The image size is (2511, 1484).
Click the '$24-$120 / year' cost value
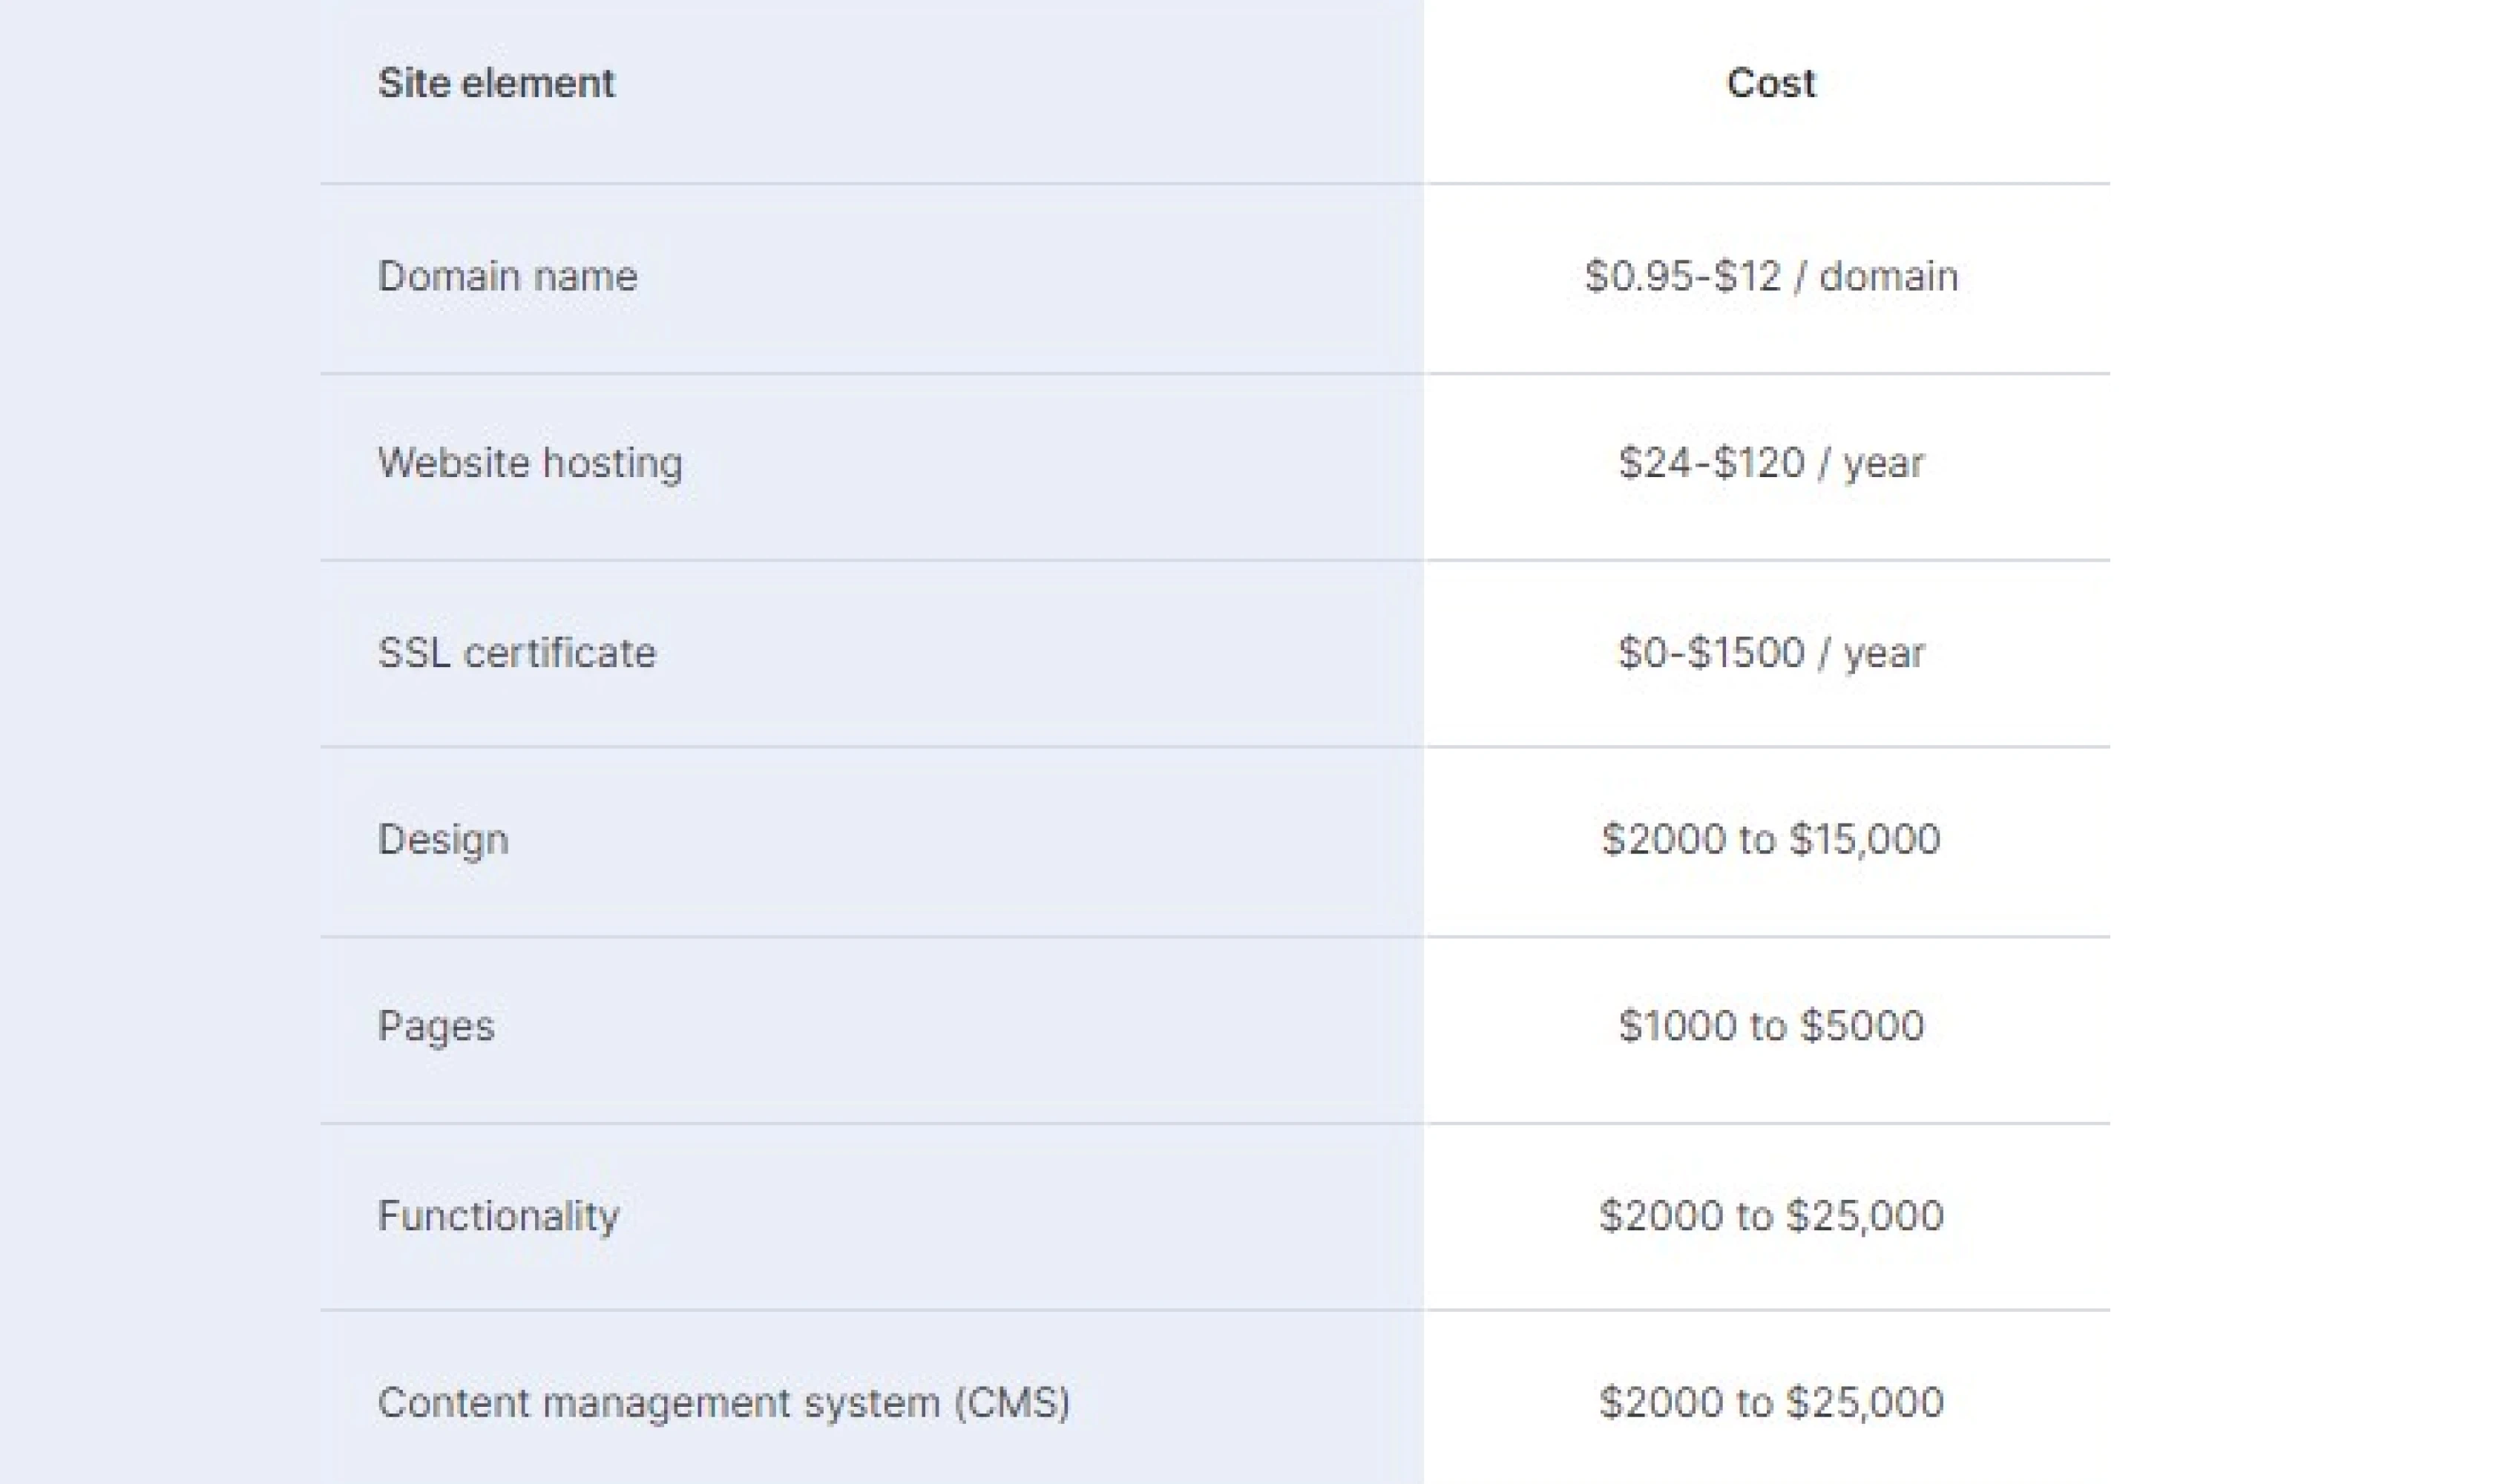click(1772, 462)
